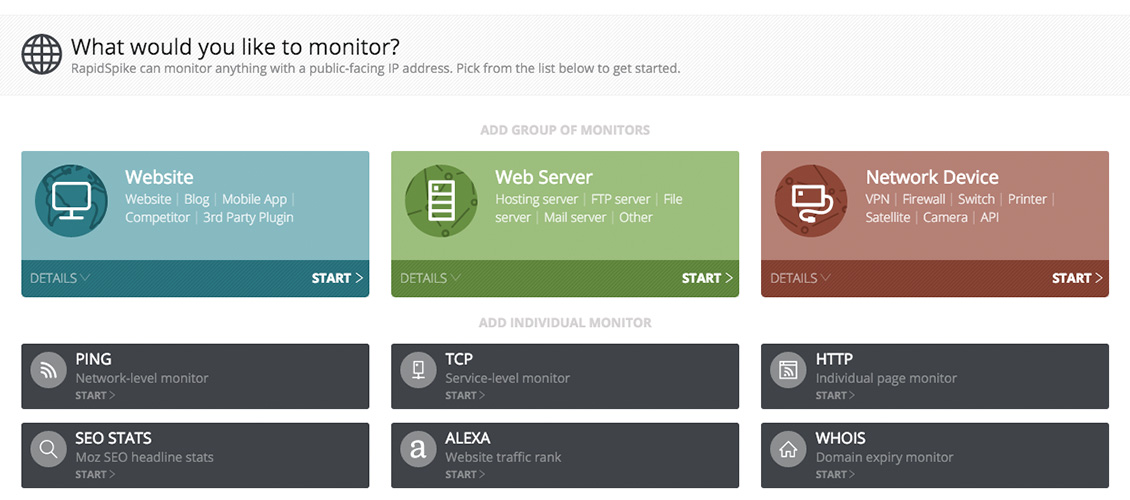The width and height of the screenshot is (1130, 500).
Task: Click the Website monitor screen icon
Action: pyautogui.click(x=71, y=201)
